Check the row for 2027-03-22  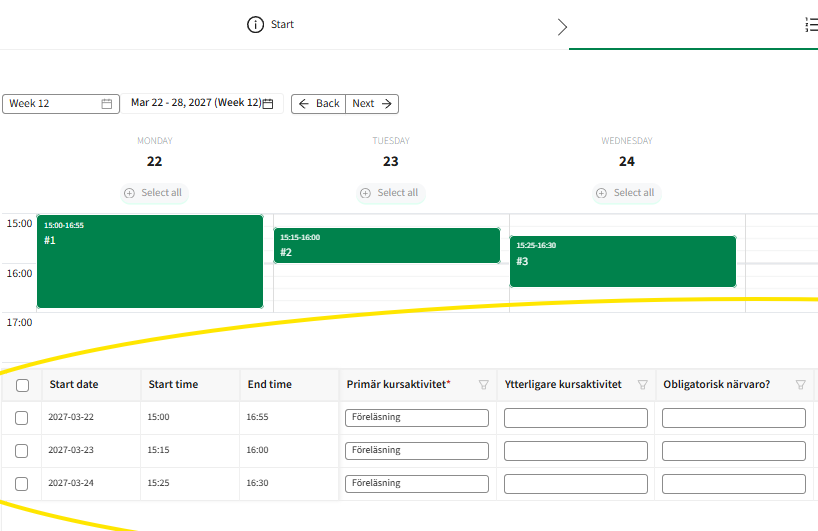[x=21, y=418]
